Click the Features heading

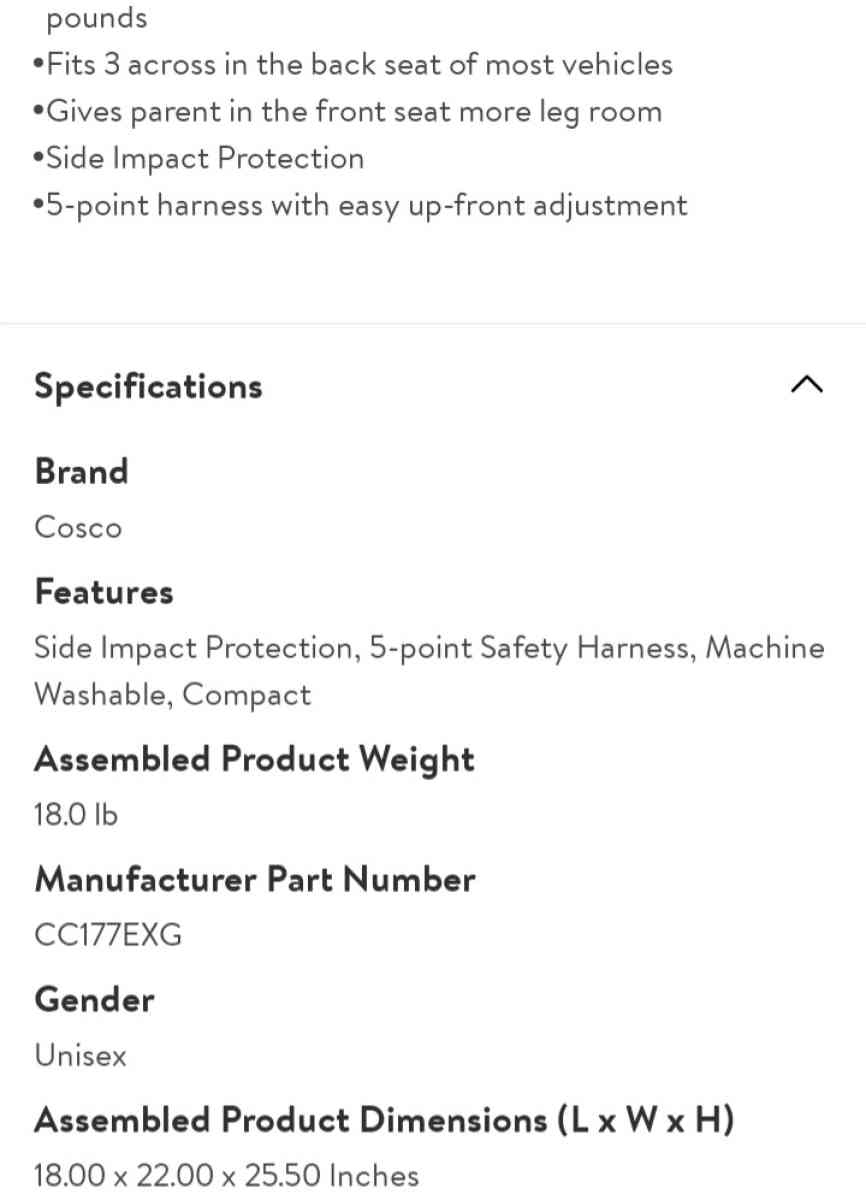103,591
